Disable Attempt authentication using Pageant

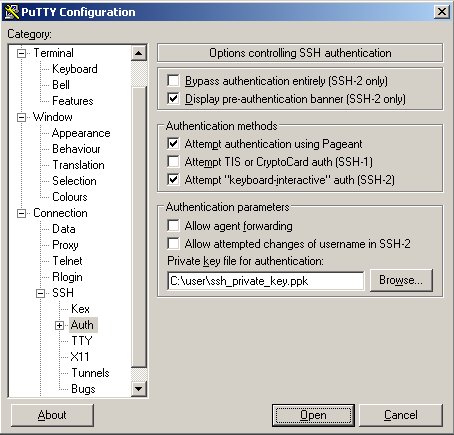tap(173, 144)
